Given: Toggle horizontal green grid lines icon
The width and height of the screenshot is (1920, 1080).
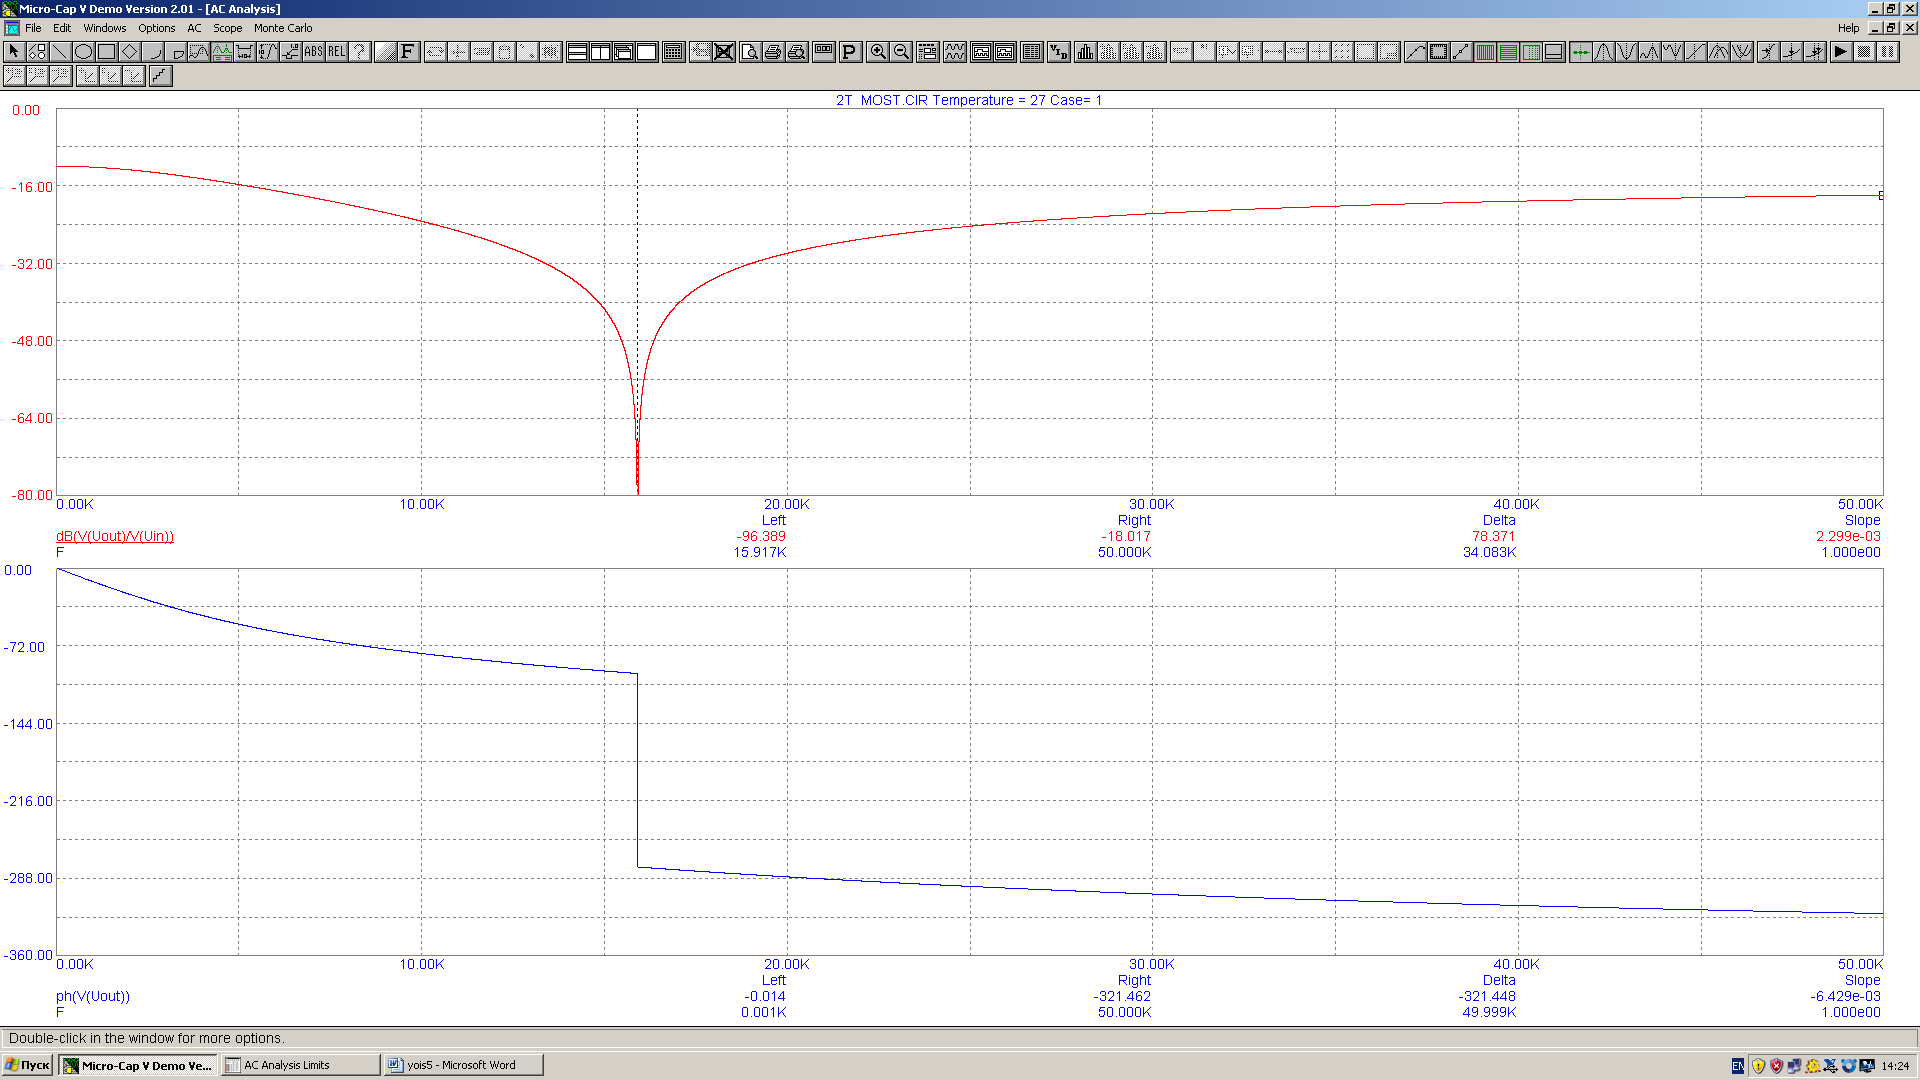Looking at the screenshot, I should click(x=1508, y=52).
